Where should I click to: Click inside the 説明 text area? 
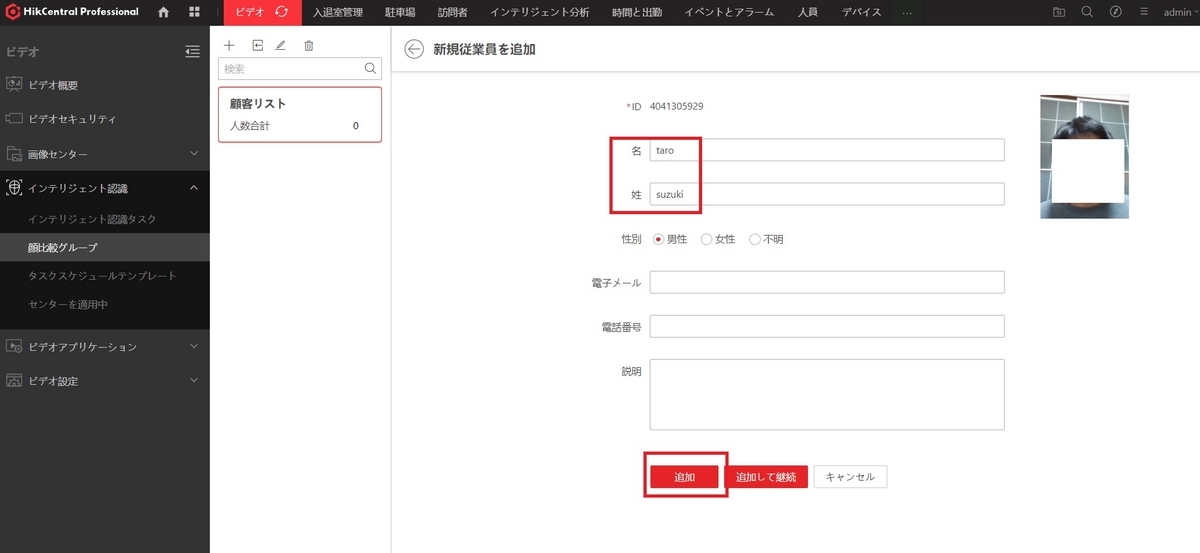click(827, 395)
